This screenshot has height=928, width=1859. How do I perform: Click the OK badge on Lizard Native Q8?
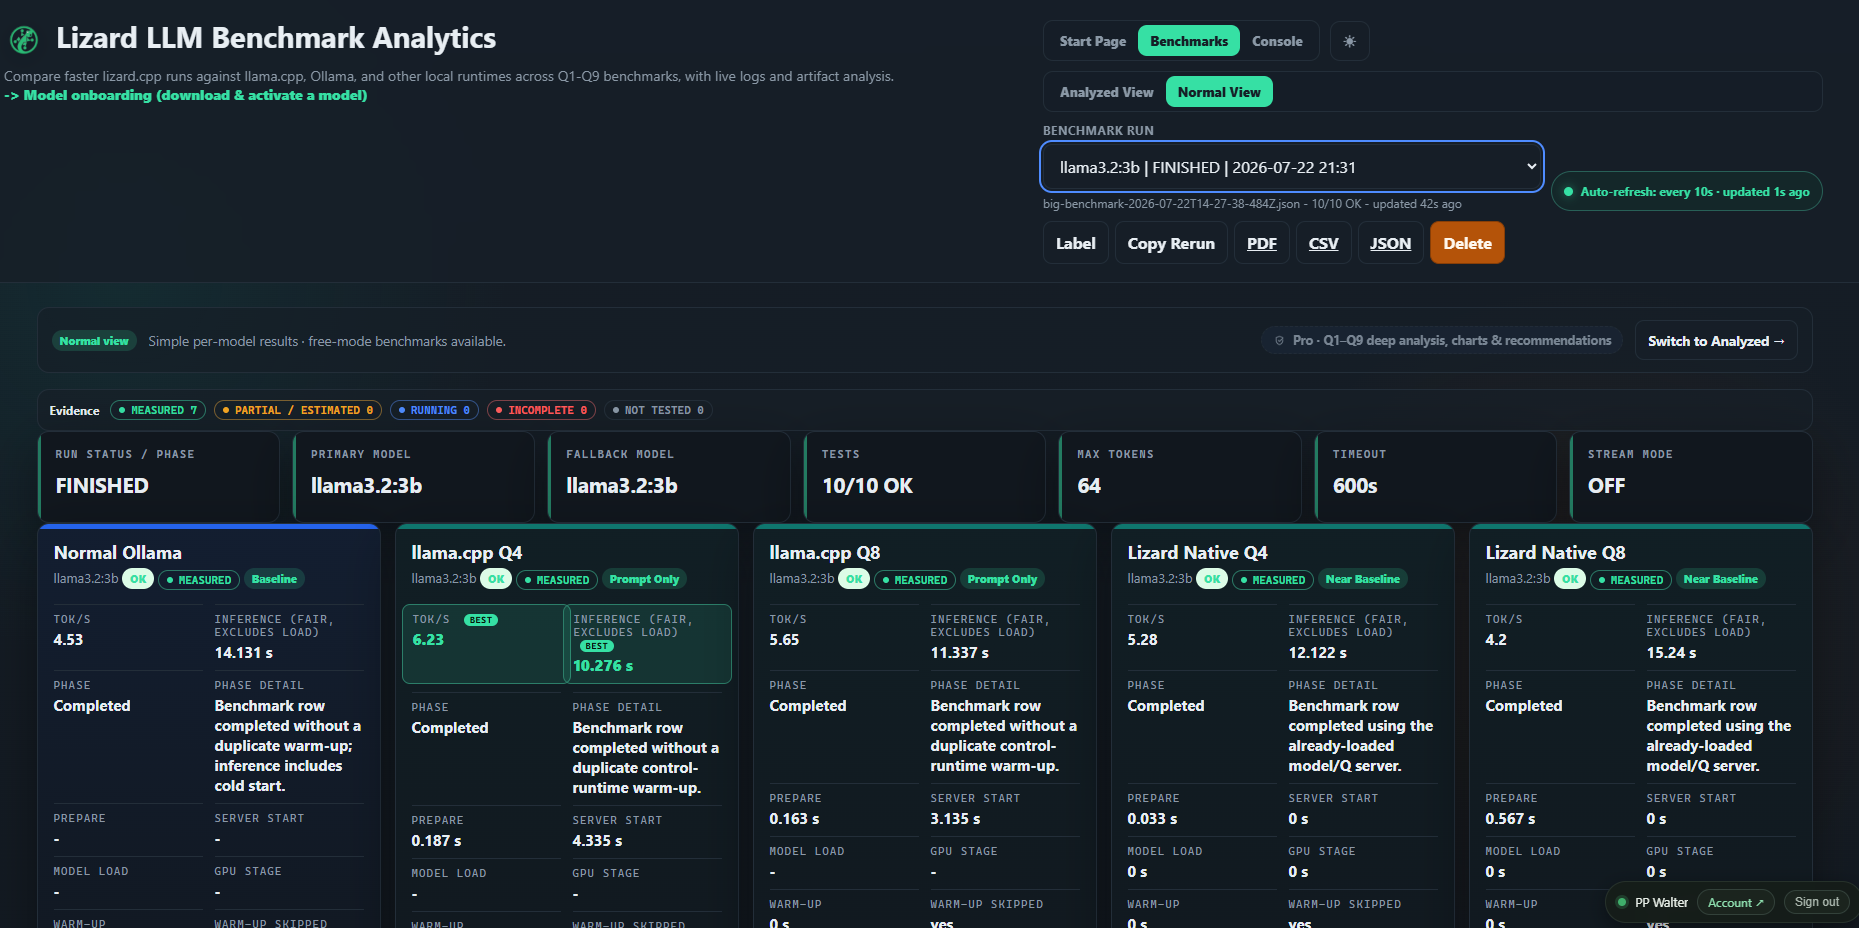(1570, 579)
